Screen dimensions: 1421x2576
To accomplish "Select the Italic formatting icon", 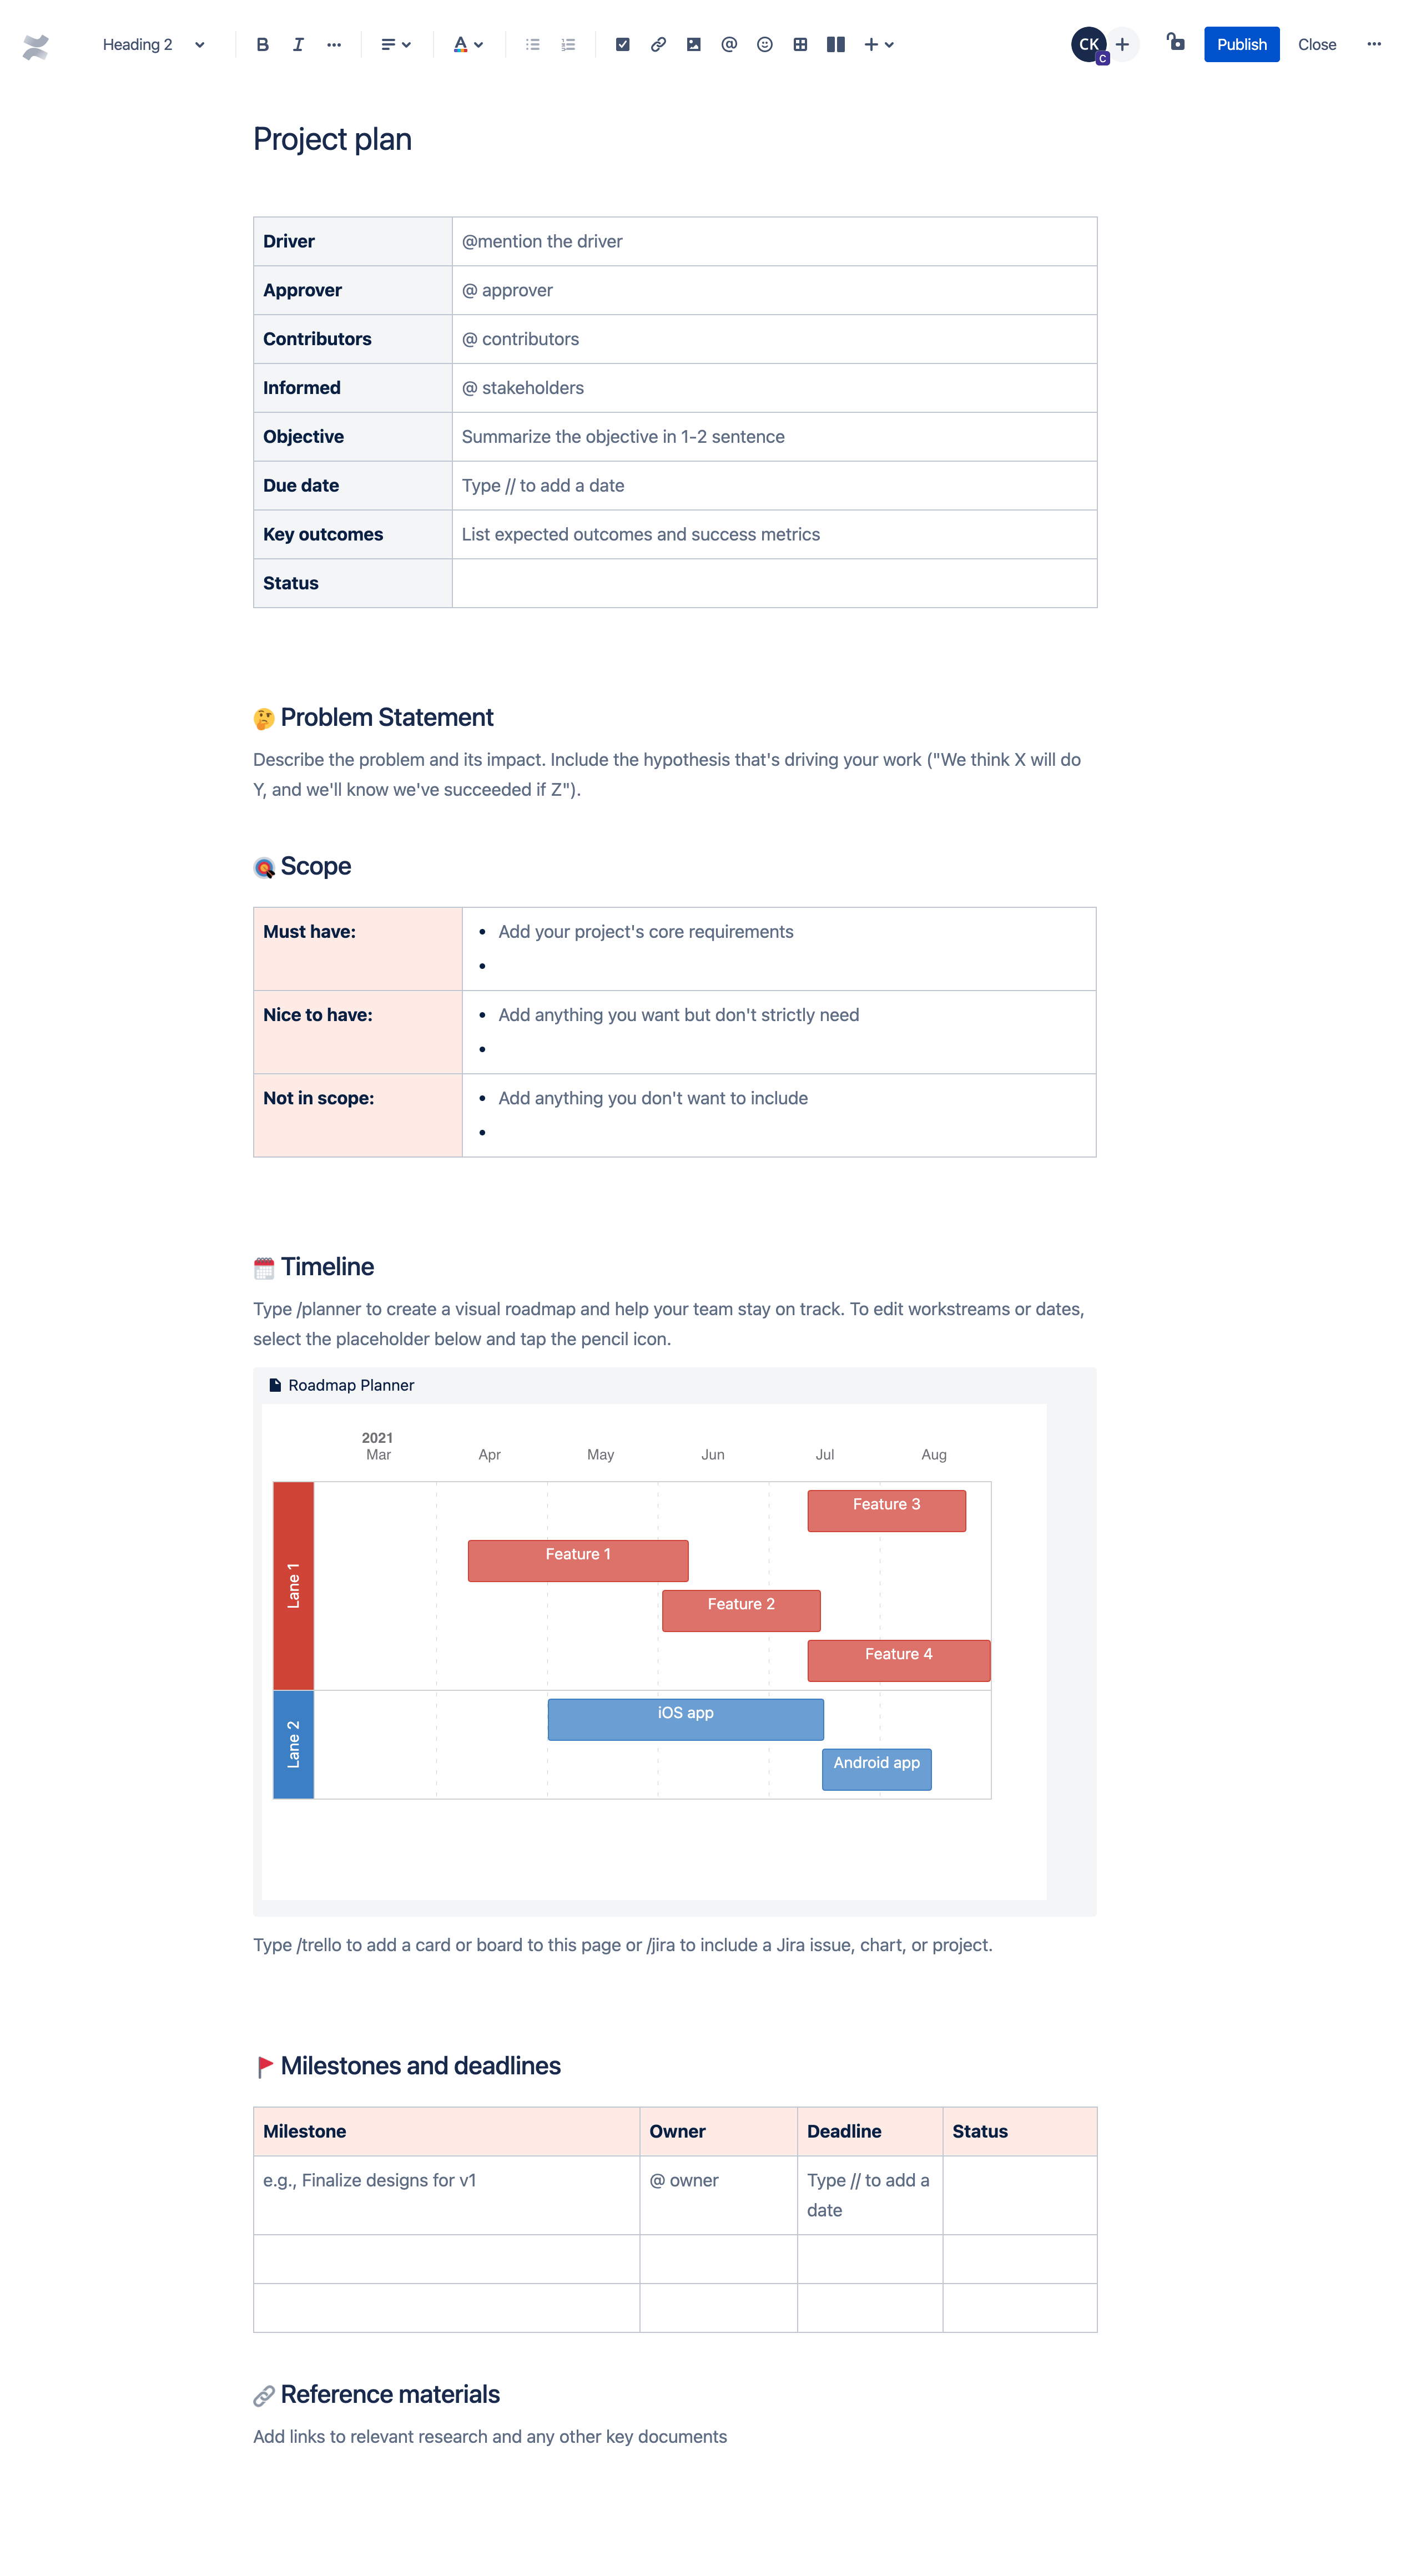I will click(298, 42).
